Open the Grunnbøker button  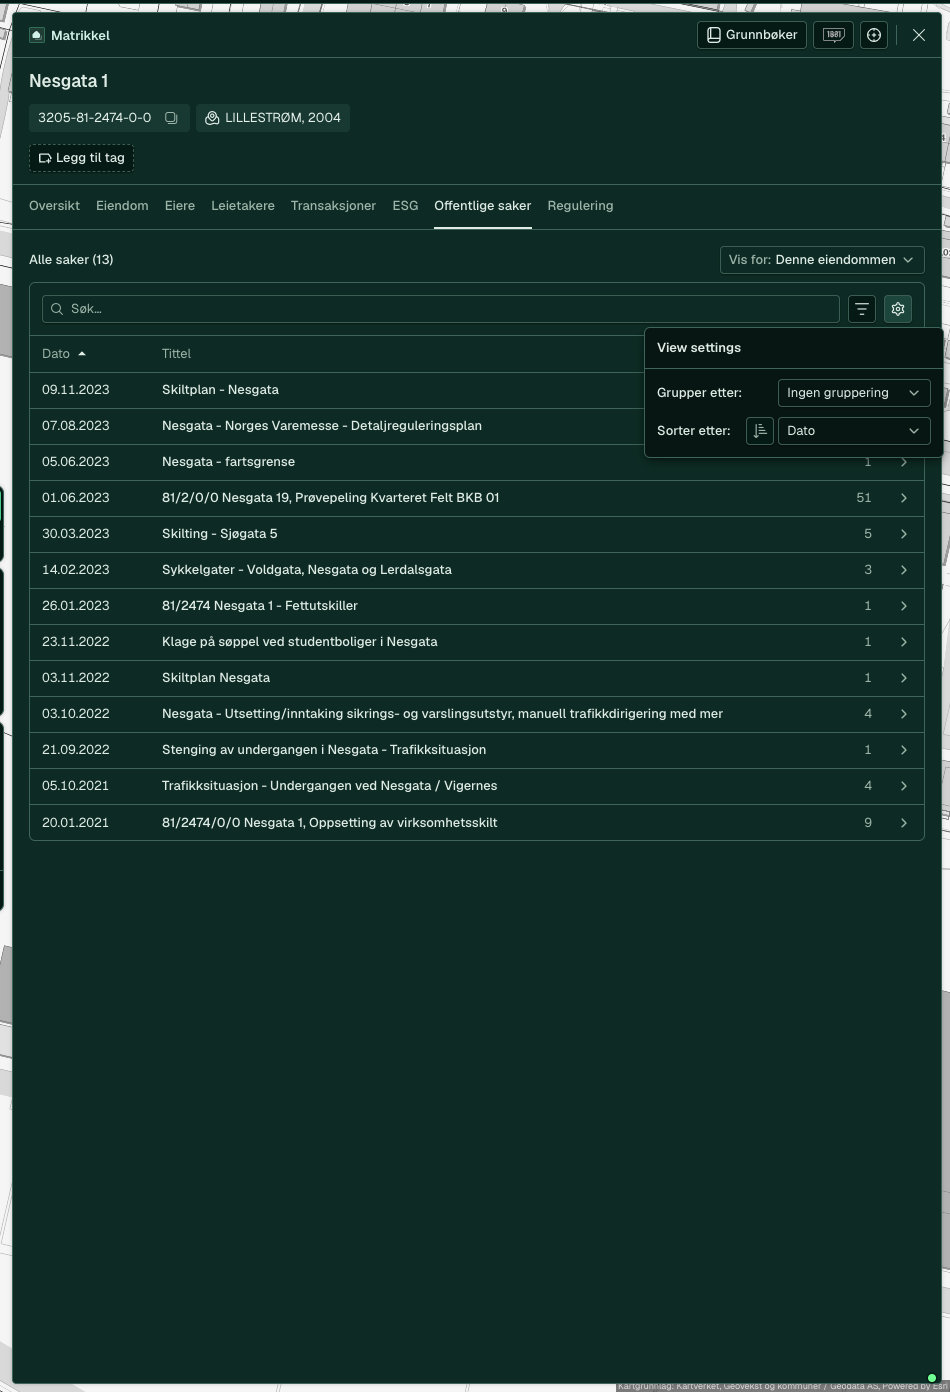(x=752, y=35)
